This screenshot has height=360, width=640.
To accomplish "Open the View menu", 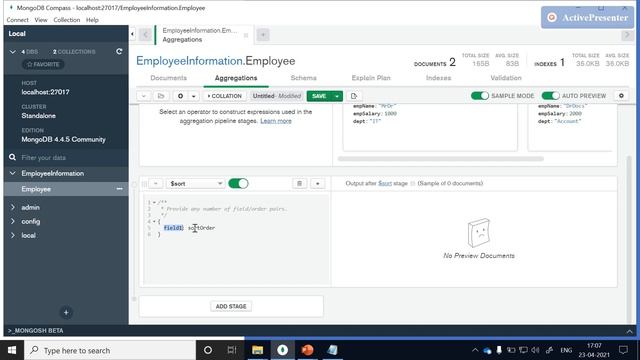I will coord(41,20).
